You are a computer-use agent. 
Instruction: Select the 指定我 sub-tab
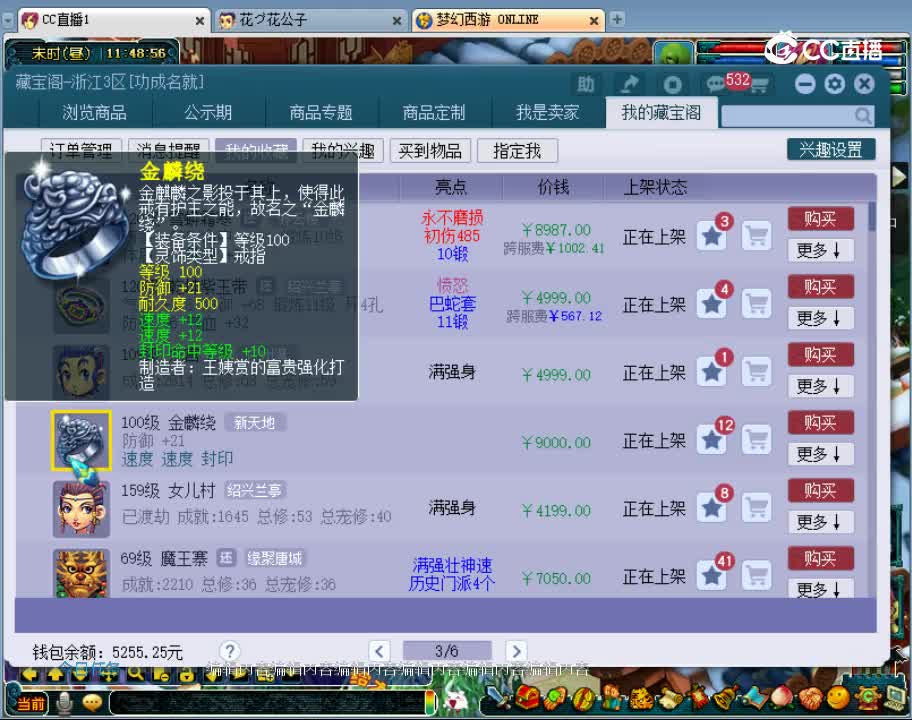pyautogui.click(x=517, y=151)
